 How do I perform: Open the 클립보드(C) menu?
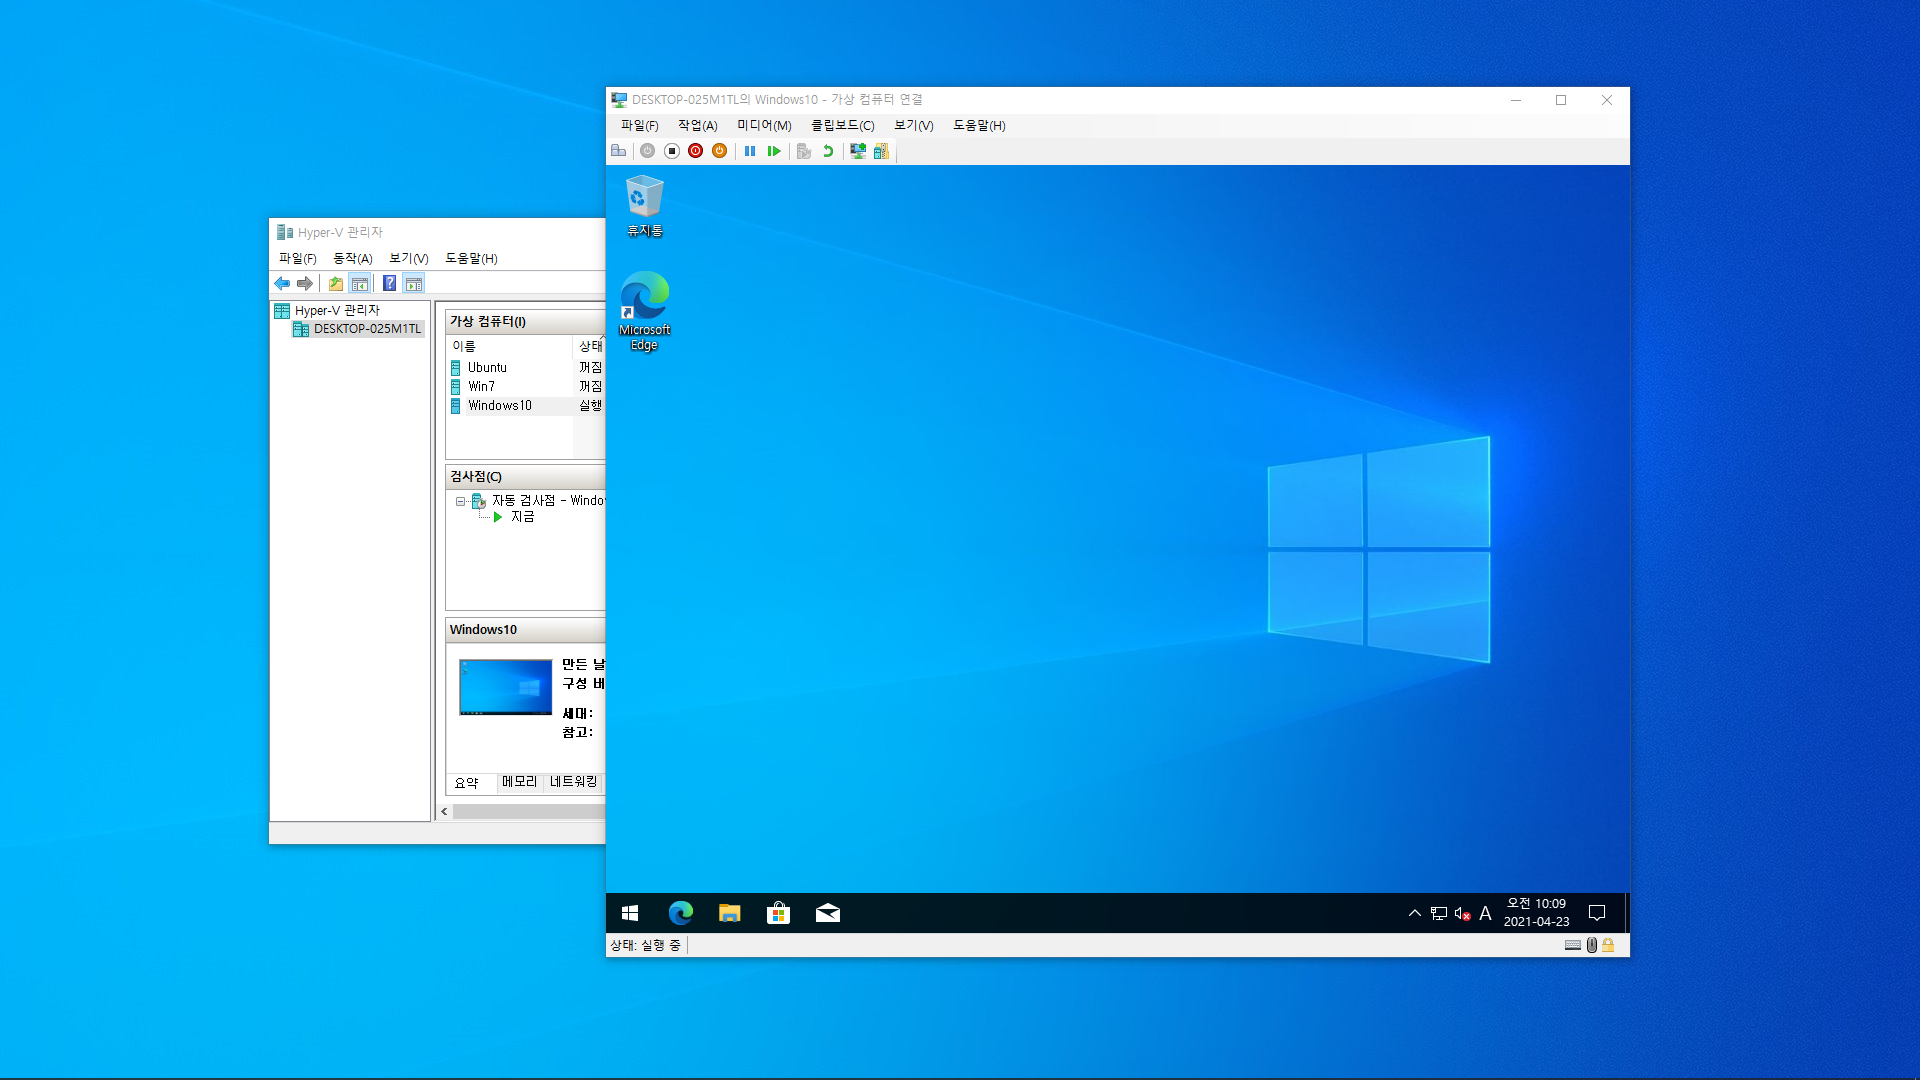[842, 125]
